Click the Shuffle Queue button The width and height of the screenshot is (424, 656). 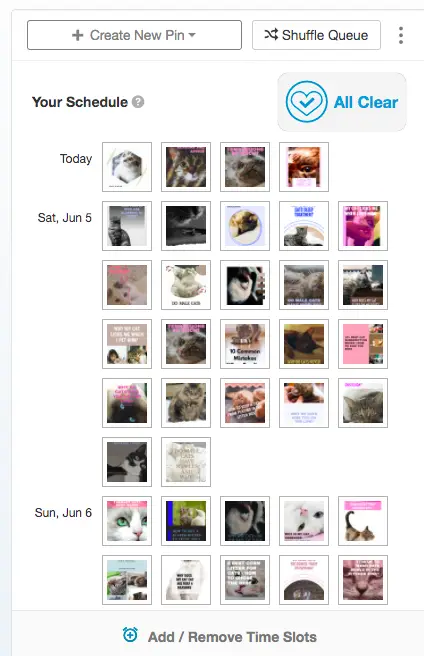click(316, 35)
